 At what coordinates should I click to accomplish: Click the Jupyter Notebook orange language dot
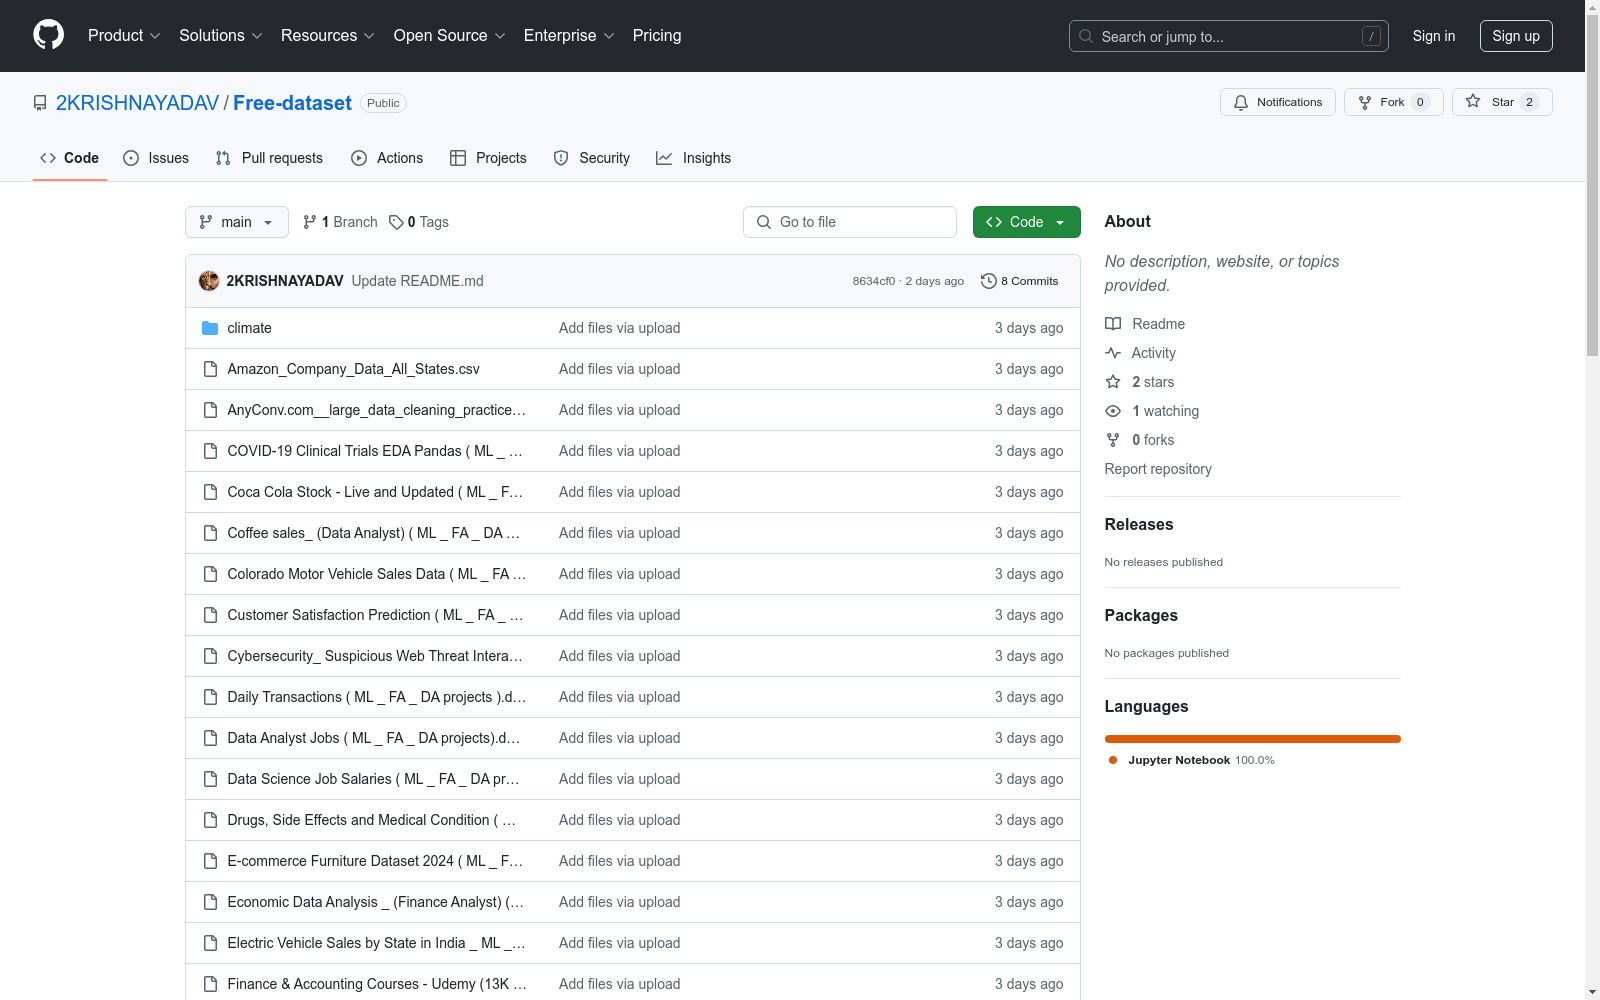click(x=1113, y=760)
